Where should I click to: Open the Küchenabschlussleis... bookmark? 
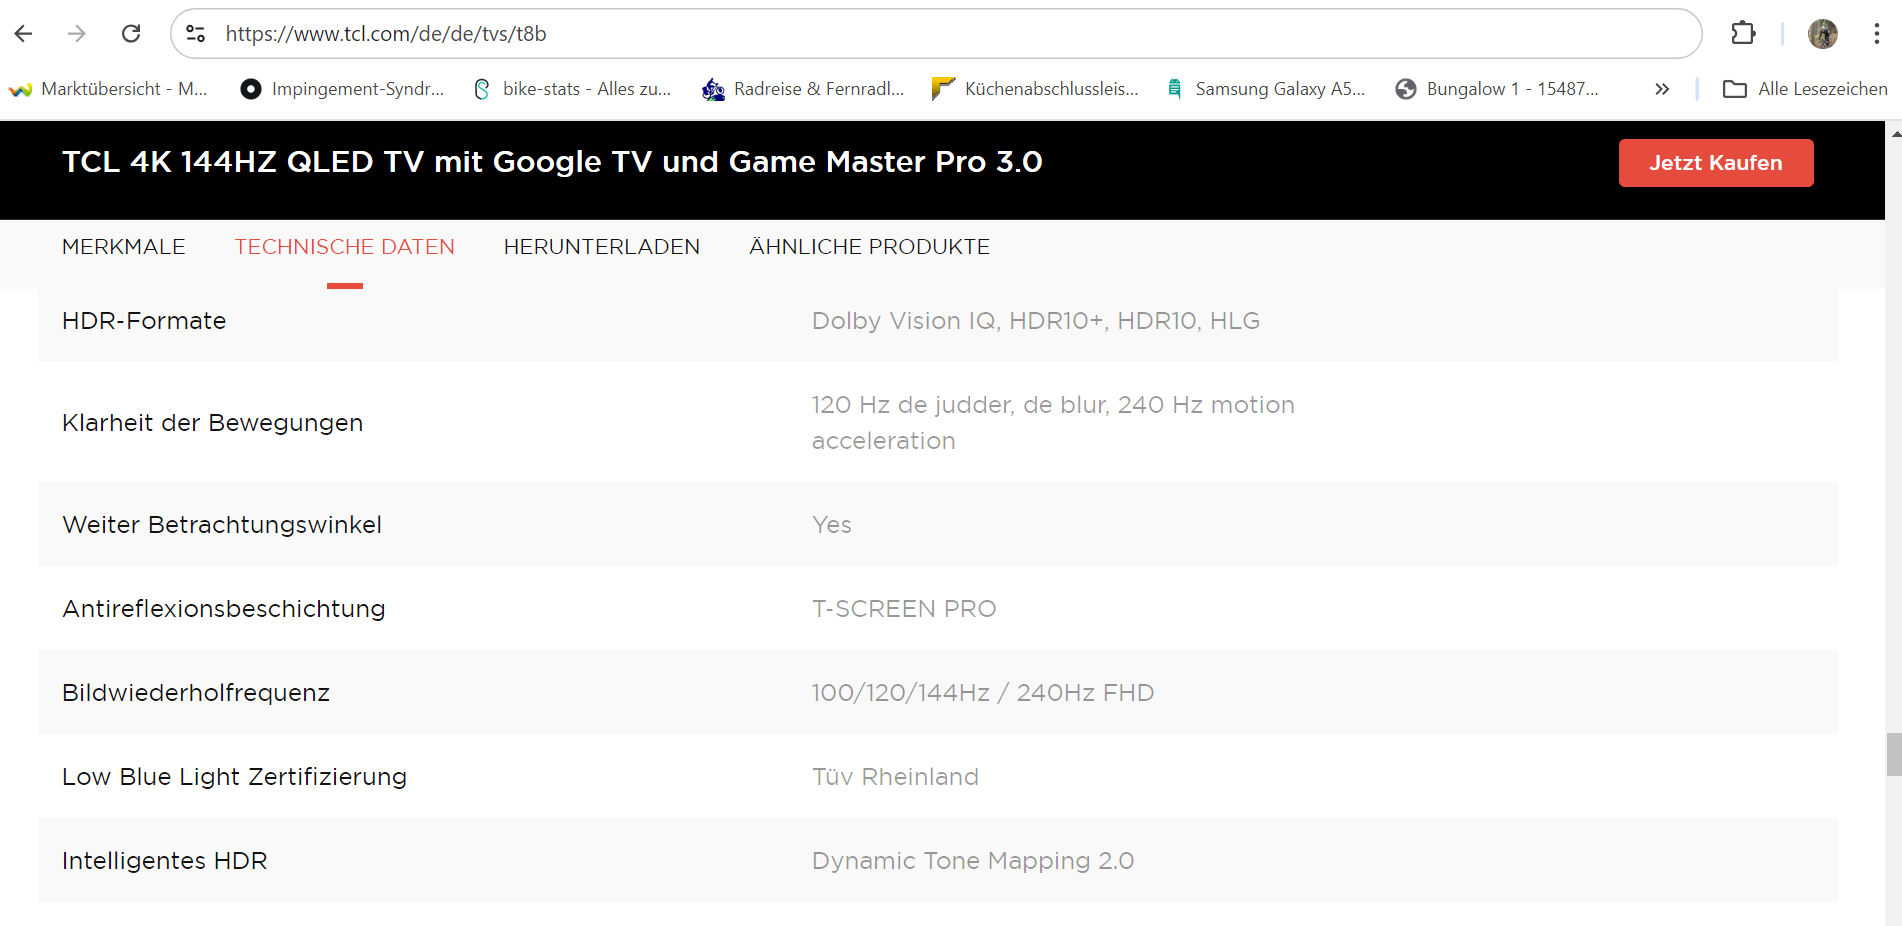tap(1035, 89)
